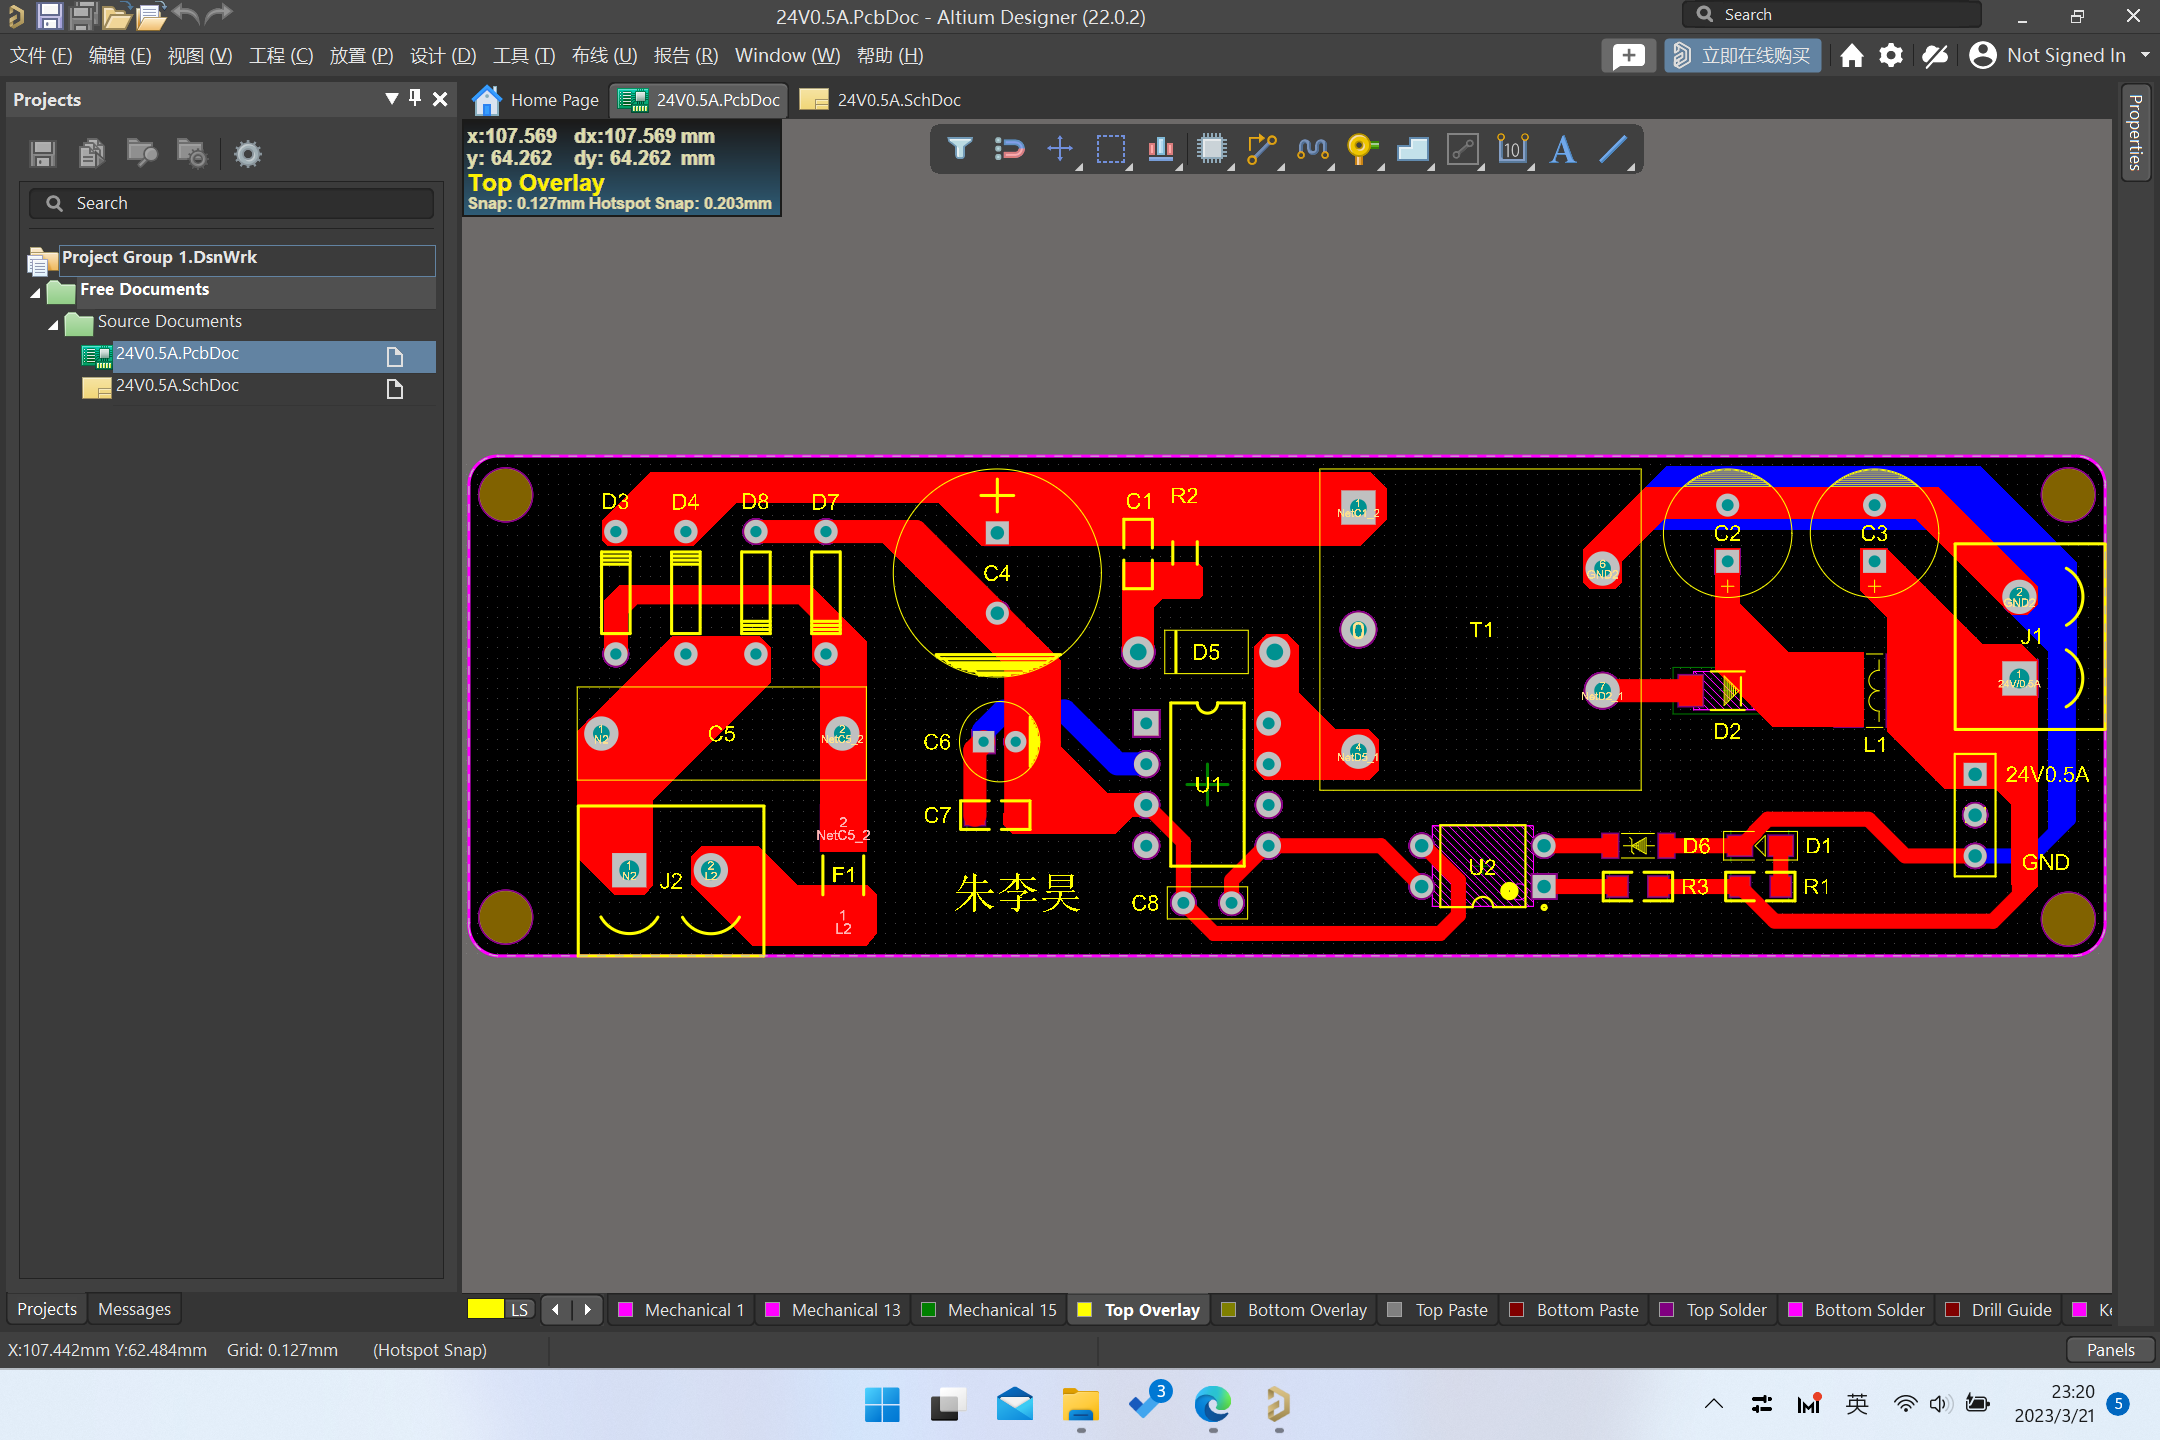The height and width of the screenshot is (1440, 2160).
Task: Click the undo arrow in title bar
Action: 186,14
